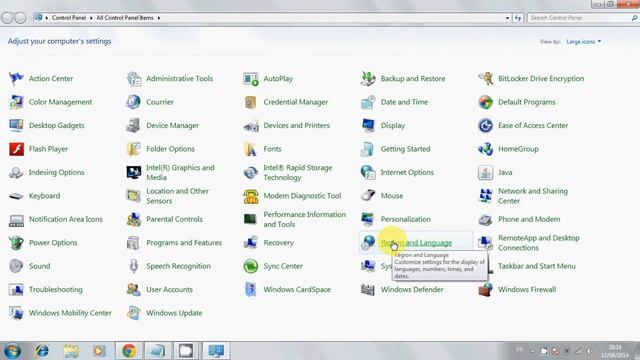
Task: Open the Action Center flag icon
Action: click(x=16, y=78)
